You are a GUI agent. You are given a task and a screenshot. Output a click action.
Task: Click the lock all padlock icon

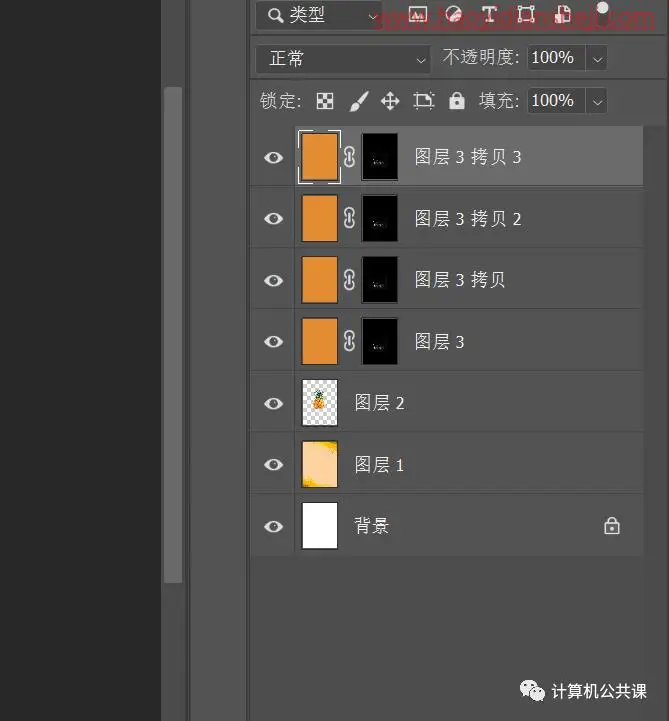coord(457,101)
